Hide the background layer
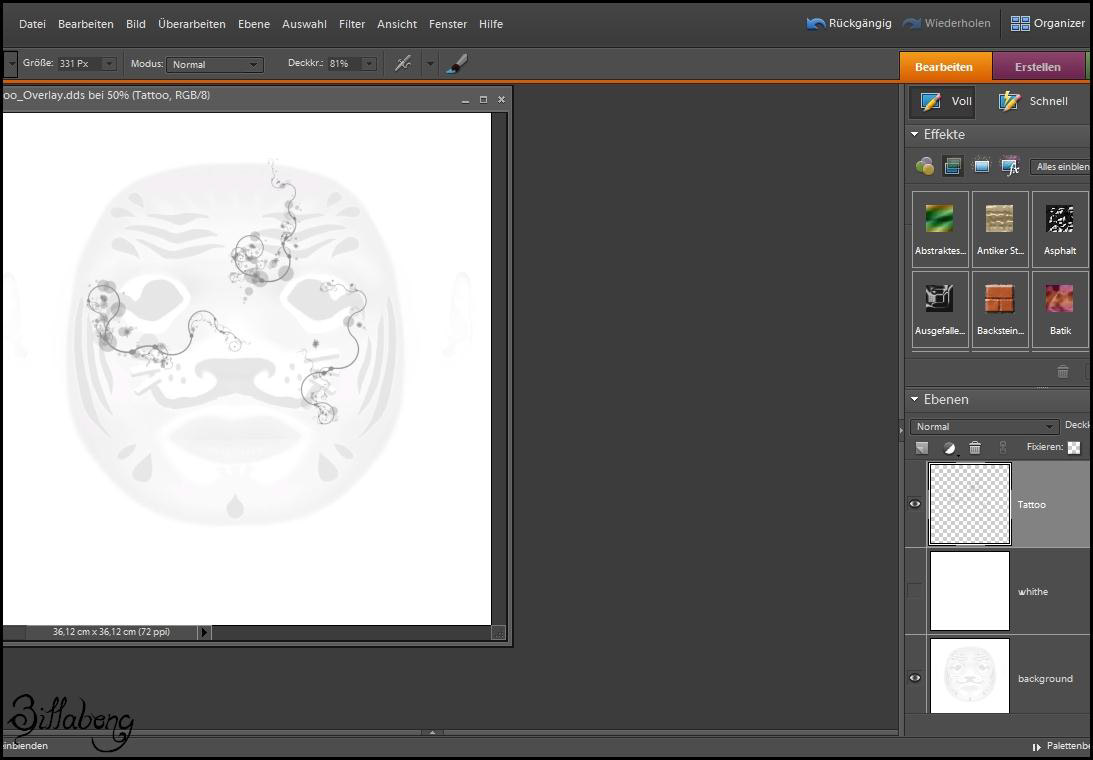Image resolution: width=1093 pixels, height=760 pixels. [x=915, y=678]
